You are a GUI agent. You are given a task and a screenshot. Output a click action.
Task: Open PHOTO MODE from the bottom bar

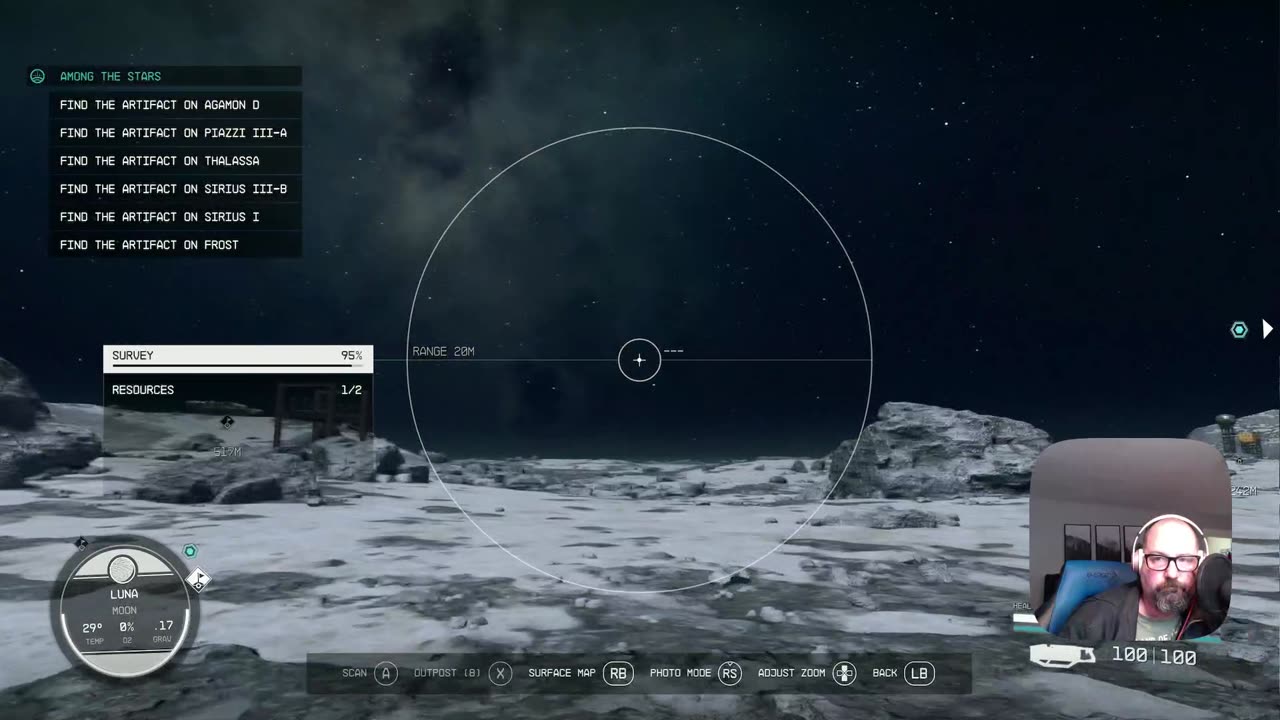[x=680, y=673]
